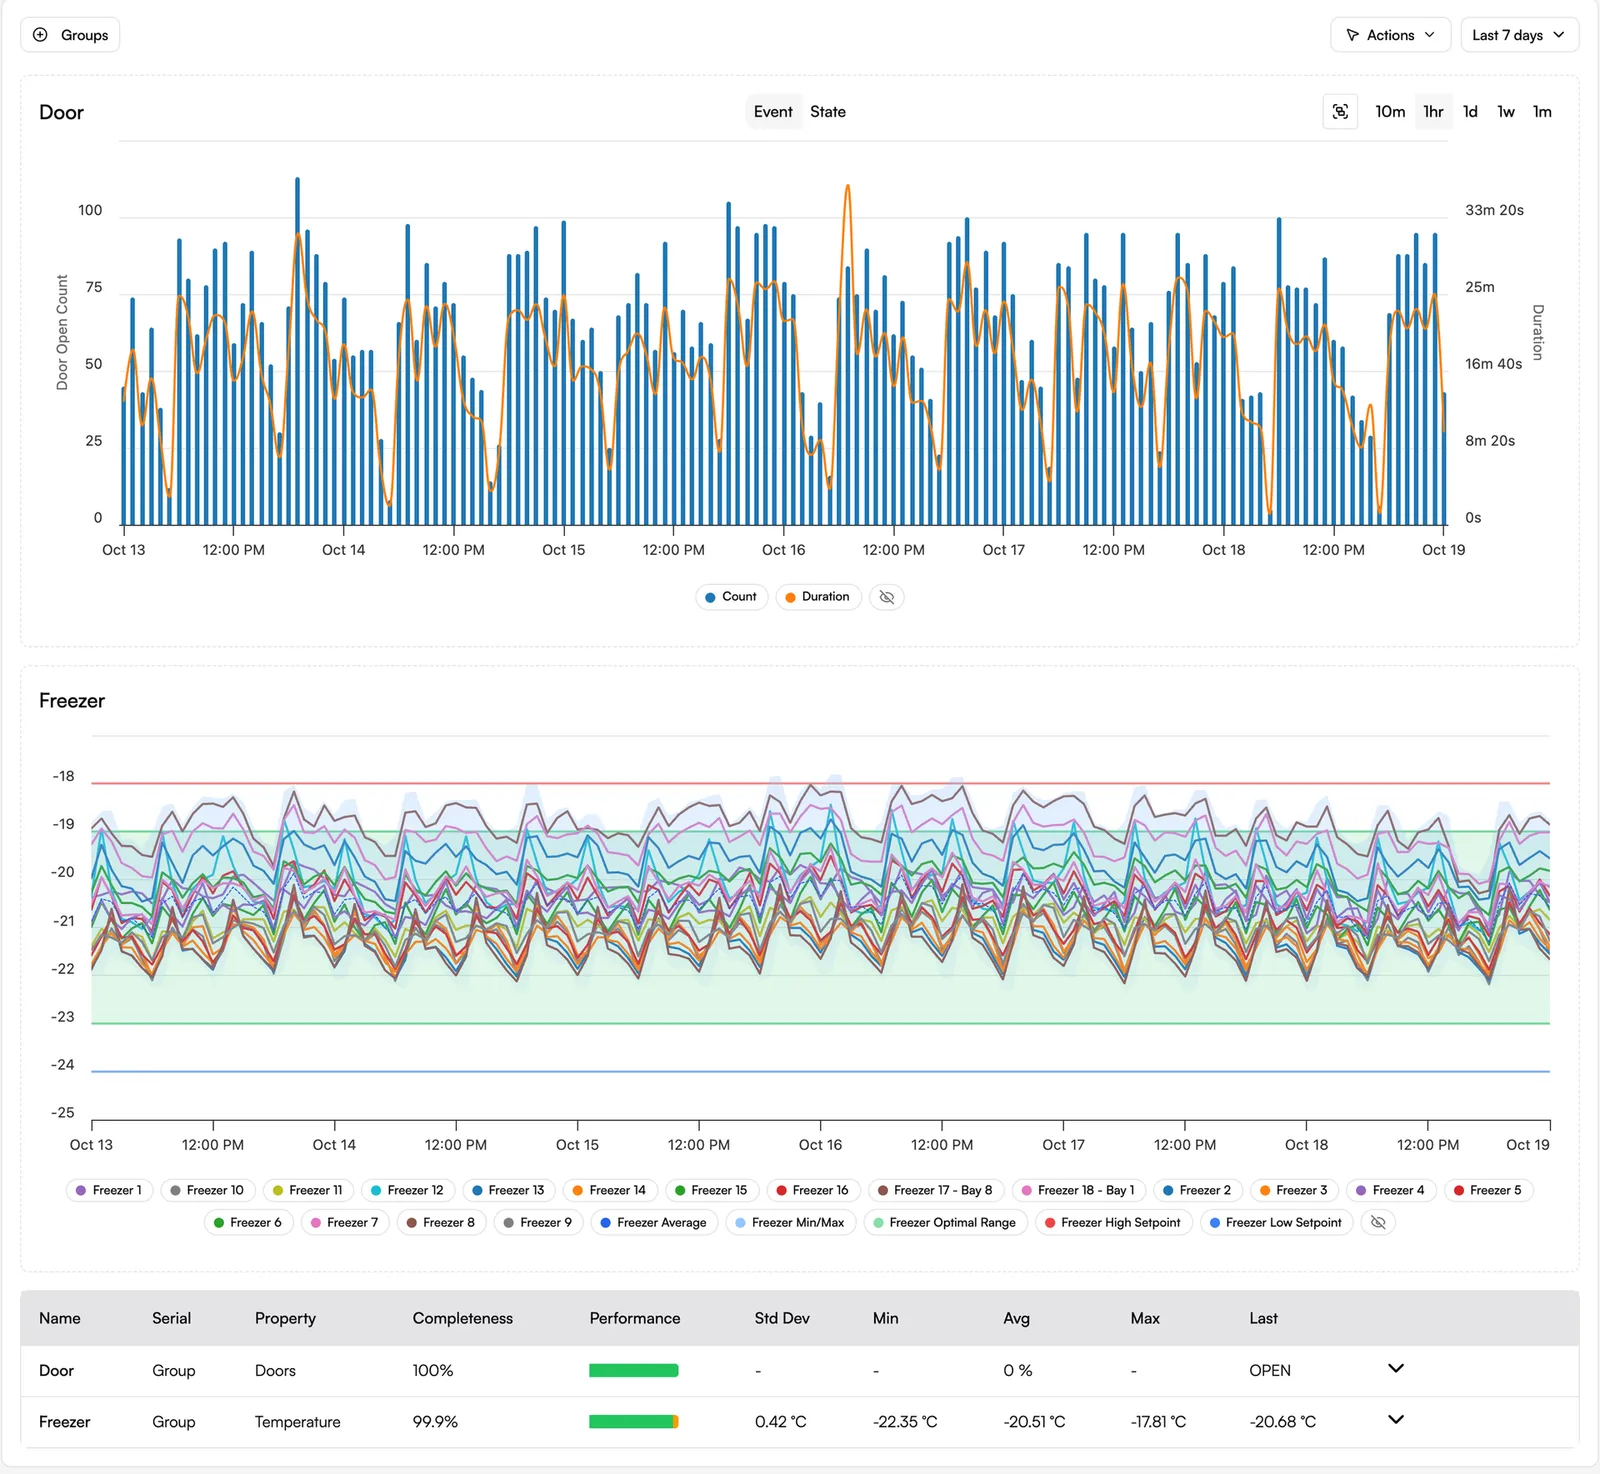
Task: Select the 10m interval
Action: pos(1390,112)
